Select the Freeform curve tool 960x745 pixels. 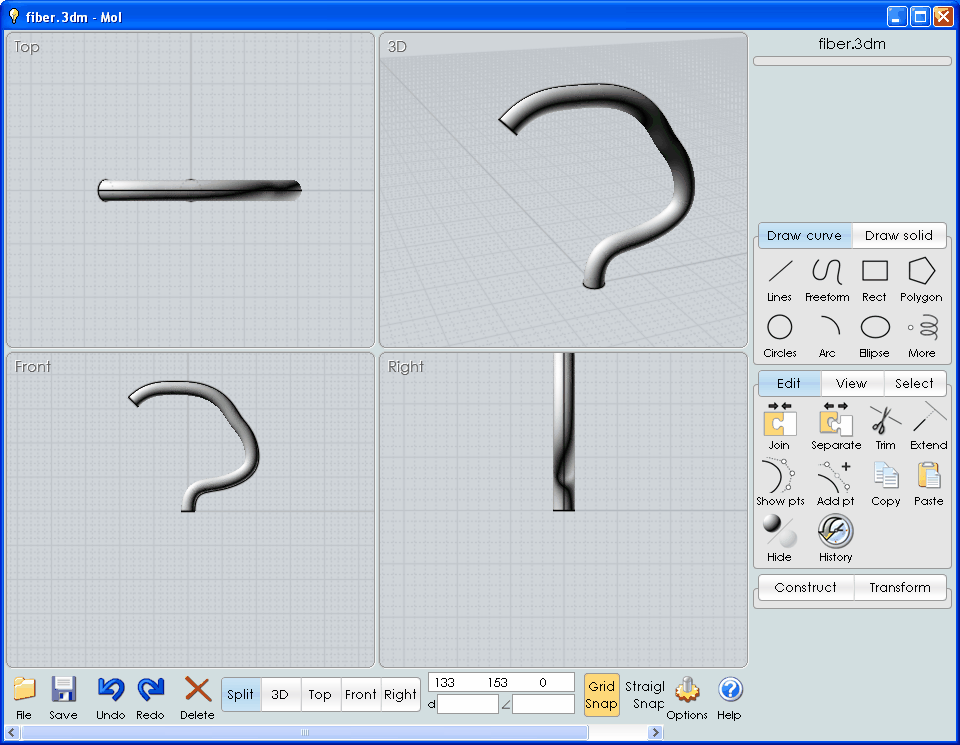(x=827, y=278)
